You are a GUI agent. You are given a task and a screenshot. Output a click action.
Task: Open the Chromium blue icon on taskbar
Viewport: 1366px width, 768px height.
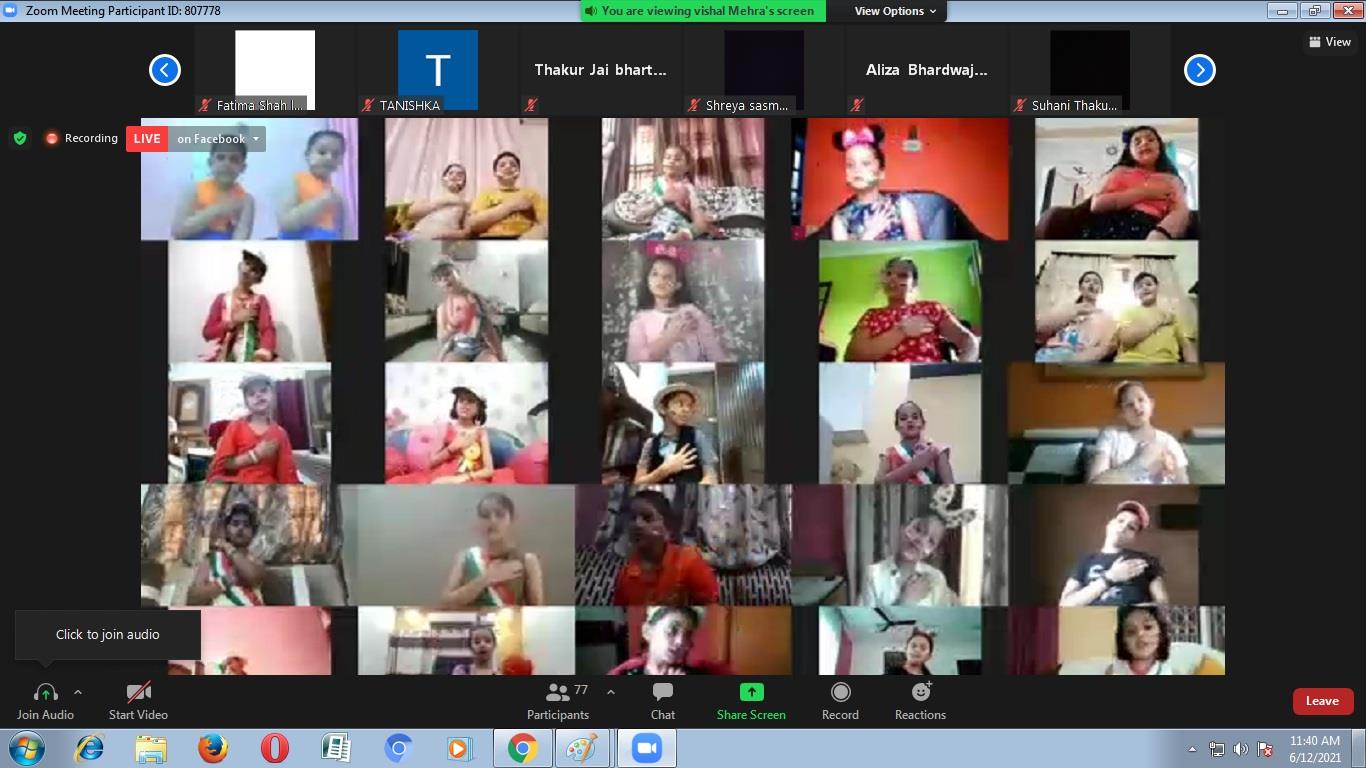[x=397, y=748]
